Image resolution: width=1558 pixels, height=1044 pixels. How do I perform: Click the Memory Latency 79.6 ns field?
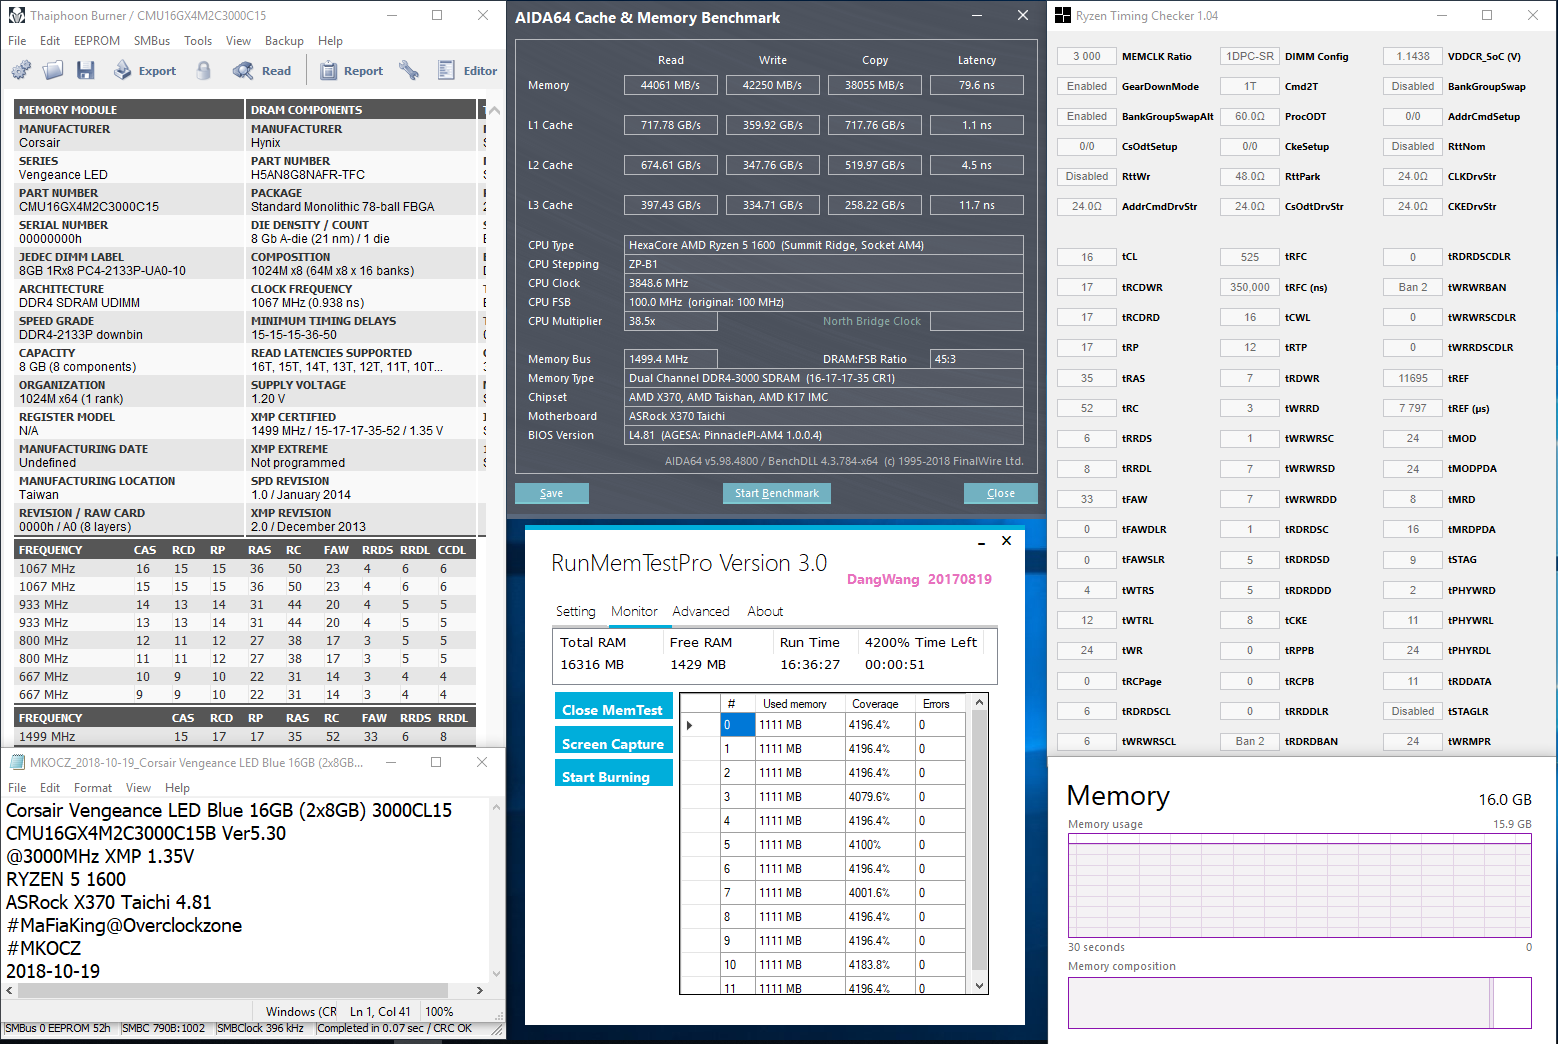pos(976,85)
